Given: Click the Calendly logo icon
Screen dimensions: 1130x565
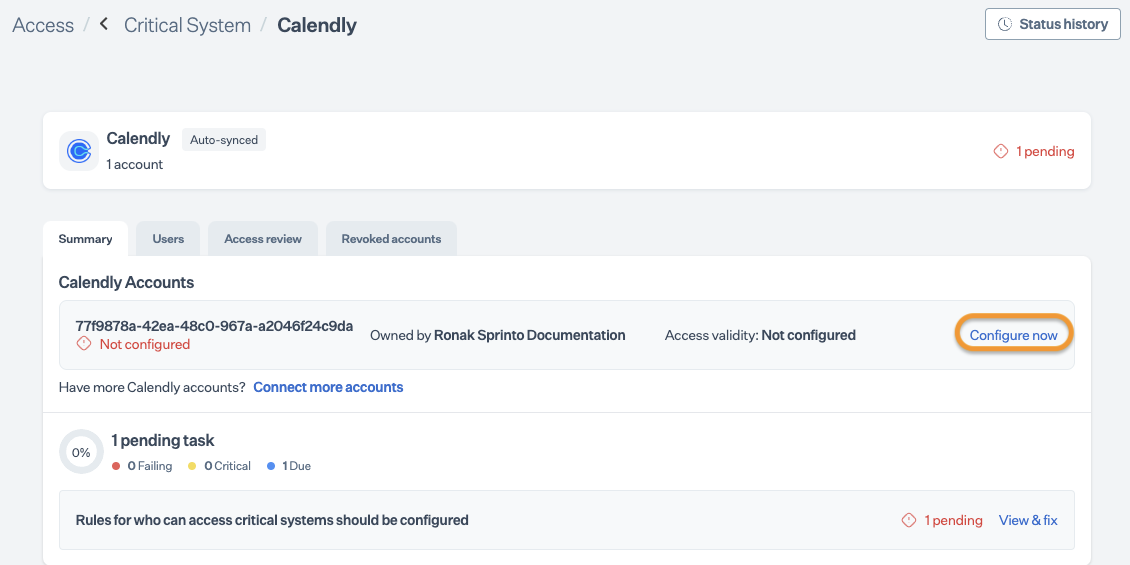Looking at the screenshot, I should pos(79,151).
